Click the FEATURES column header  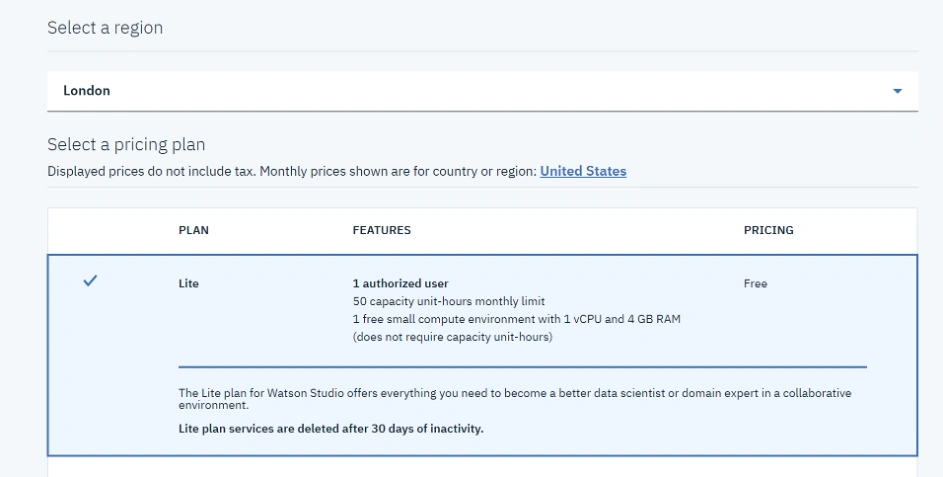click(381, 230)
